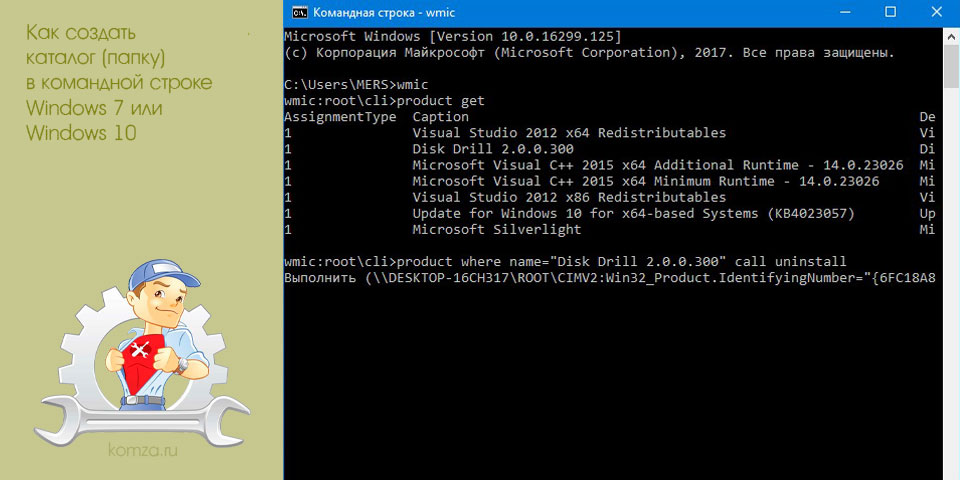Click the 'AssignmentType' column header

tap(340, 117)
